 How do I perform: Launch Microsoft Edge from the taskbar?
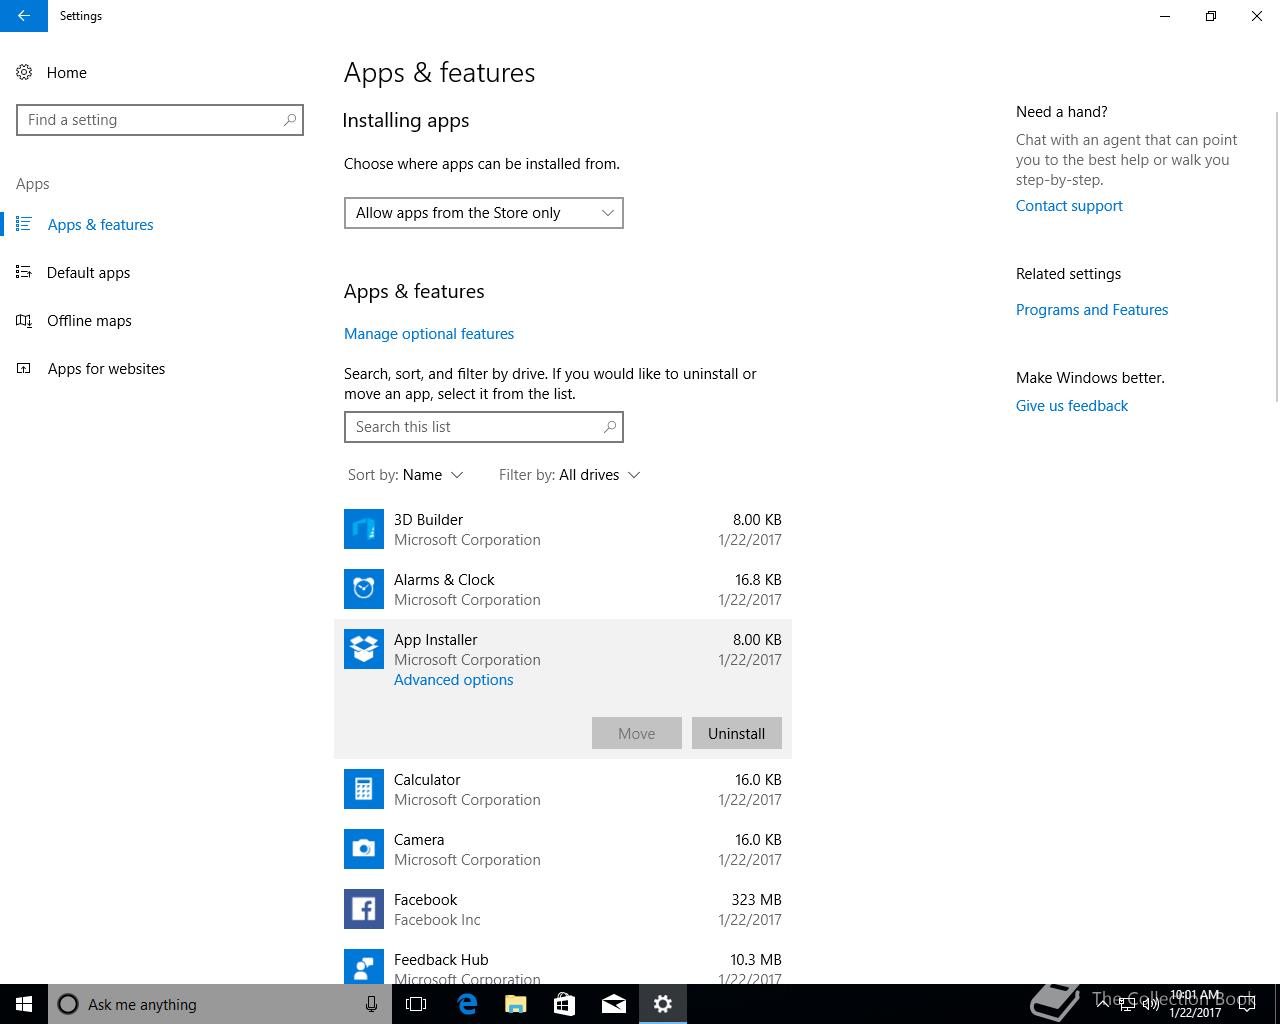pos(466,1004)
